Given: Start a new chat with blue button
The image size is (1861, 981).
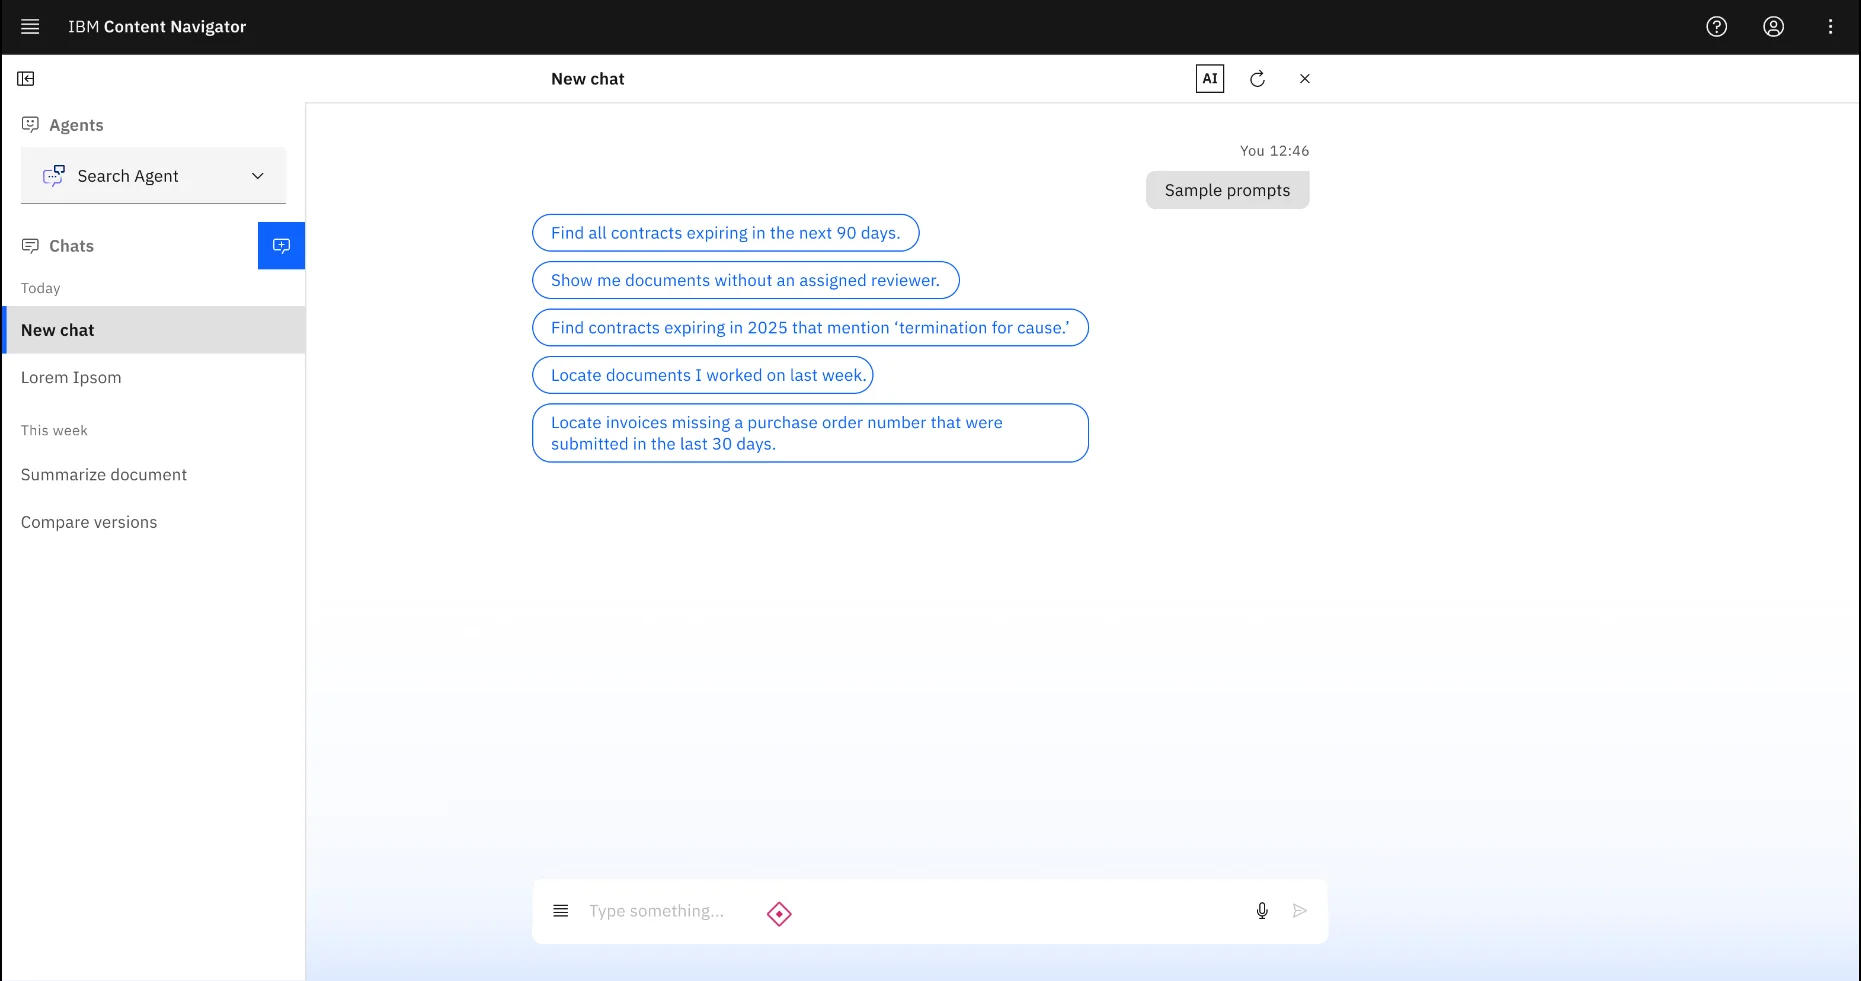Looking at the screenshot, I should (x=281, y=246).
